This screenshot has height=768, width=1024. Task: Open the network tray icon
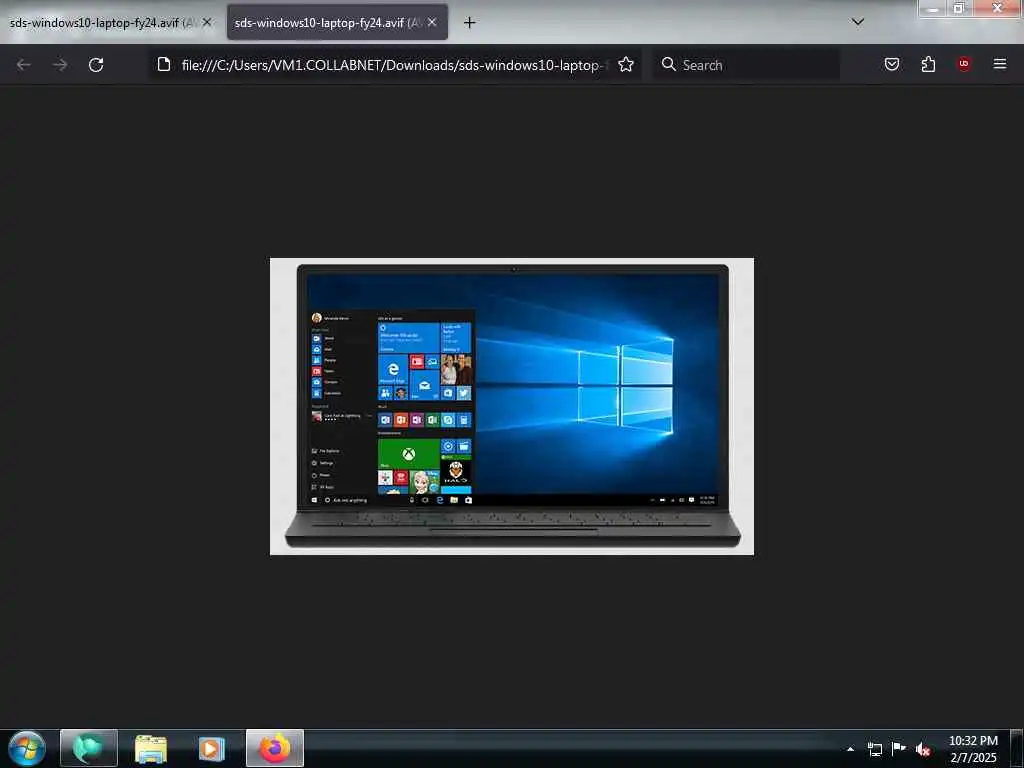pos(874,749)
